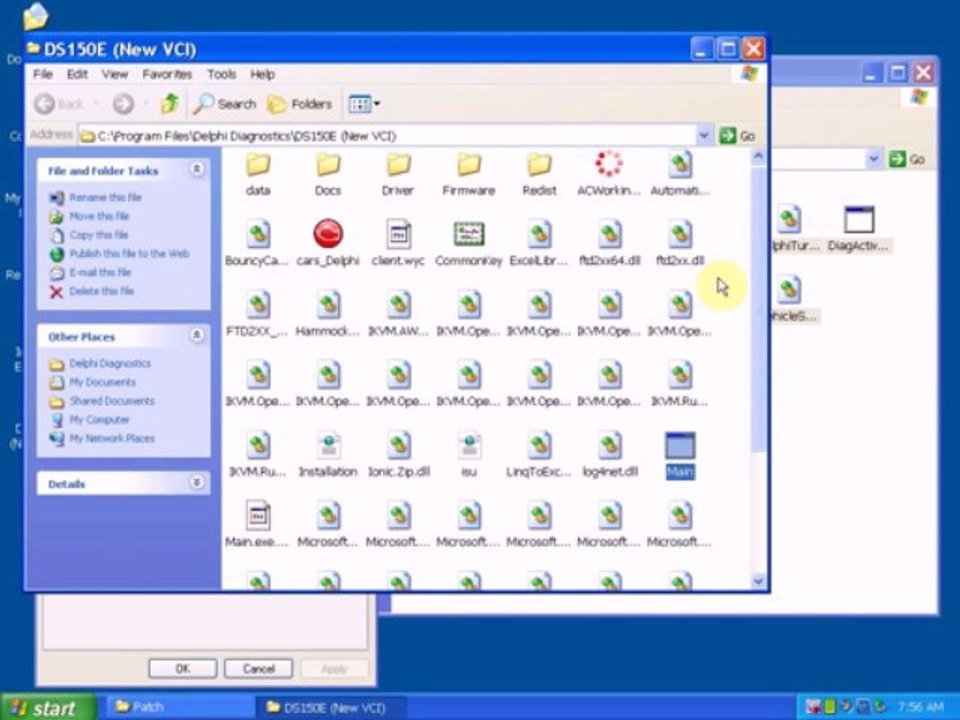Select the Automati... dll file
960x720 pixels.
click(x=680, y=173)
